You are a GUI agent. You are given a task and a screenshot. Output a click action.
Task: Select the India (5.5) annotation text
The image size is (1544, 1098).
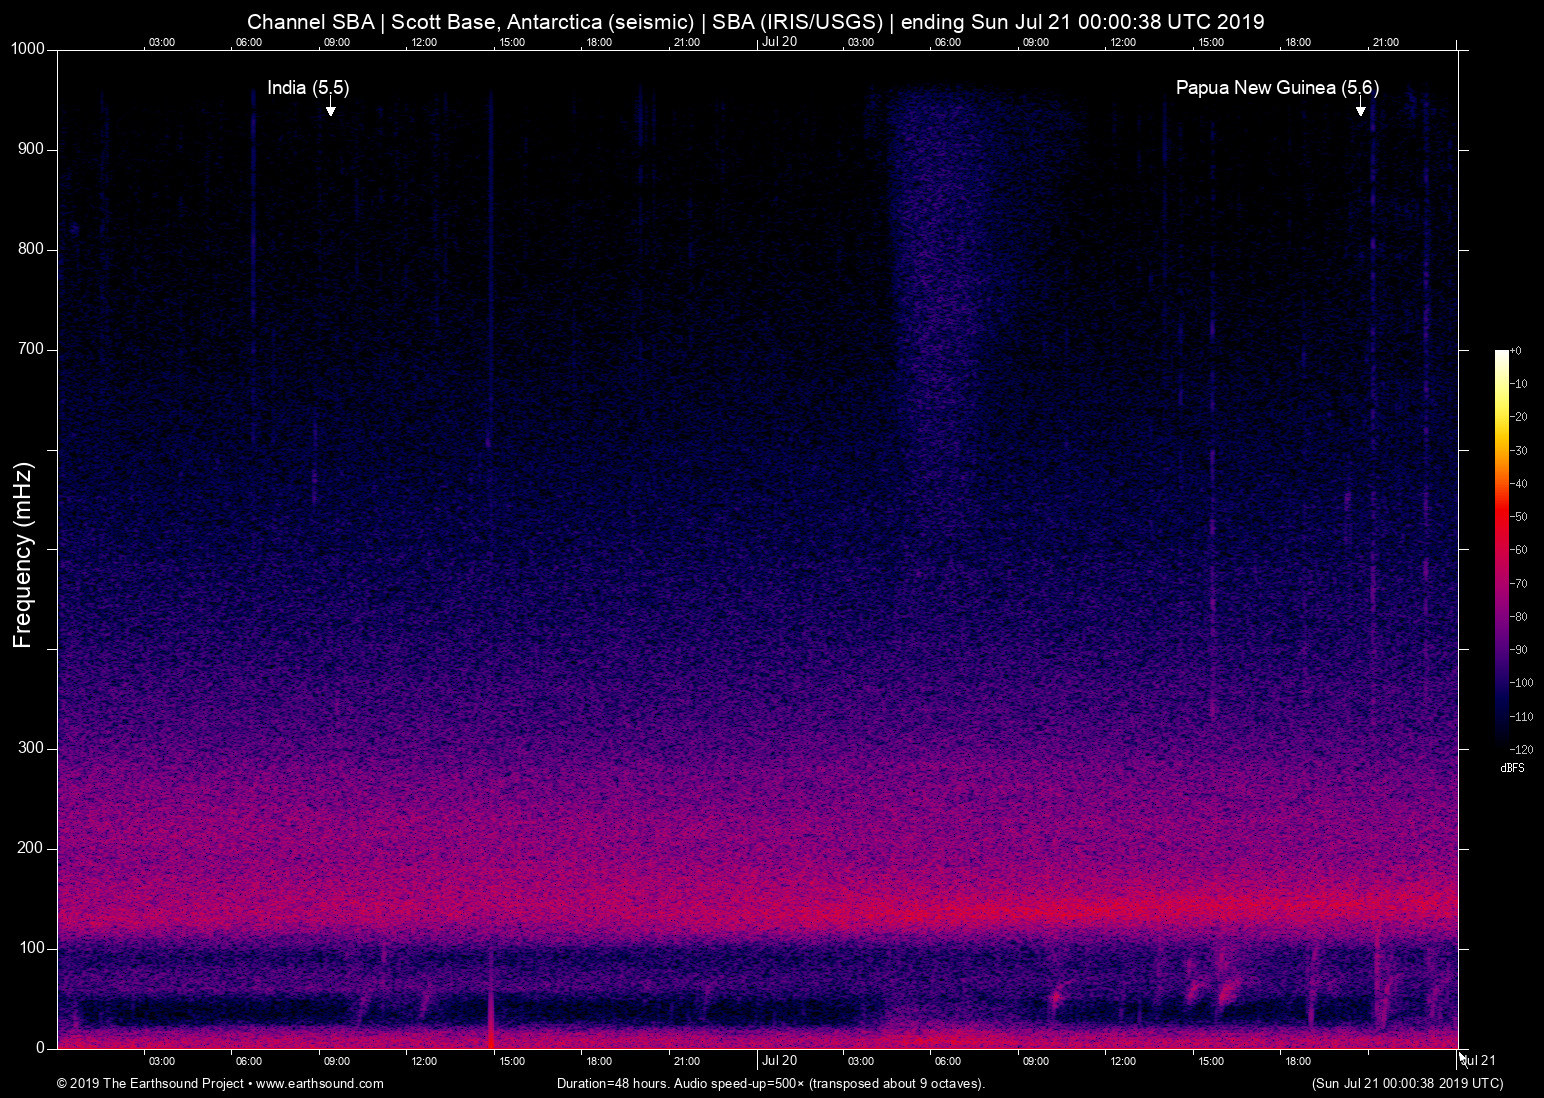click(x=307, y=88)
